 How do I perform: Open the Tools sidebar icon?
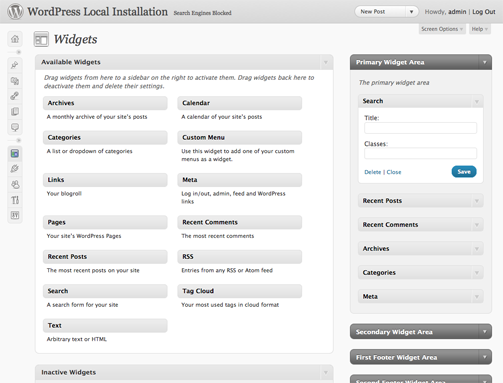[15, 200]
